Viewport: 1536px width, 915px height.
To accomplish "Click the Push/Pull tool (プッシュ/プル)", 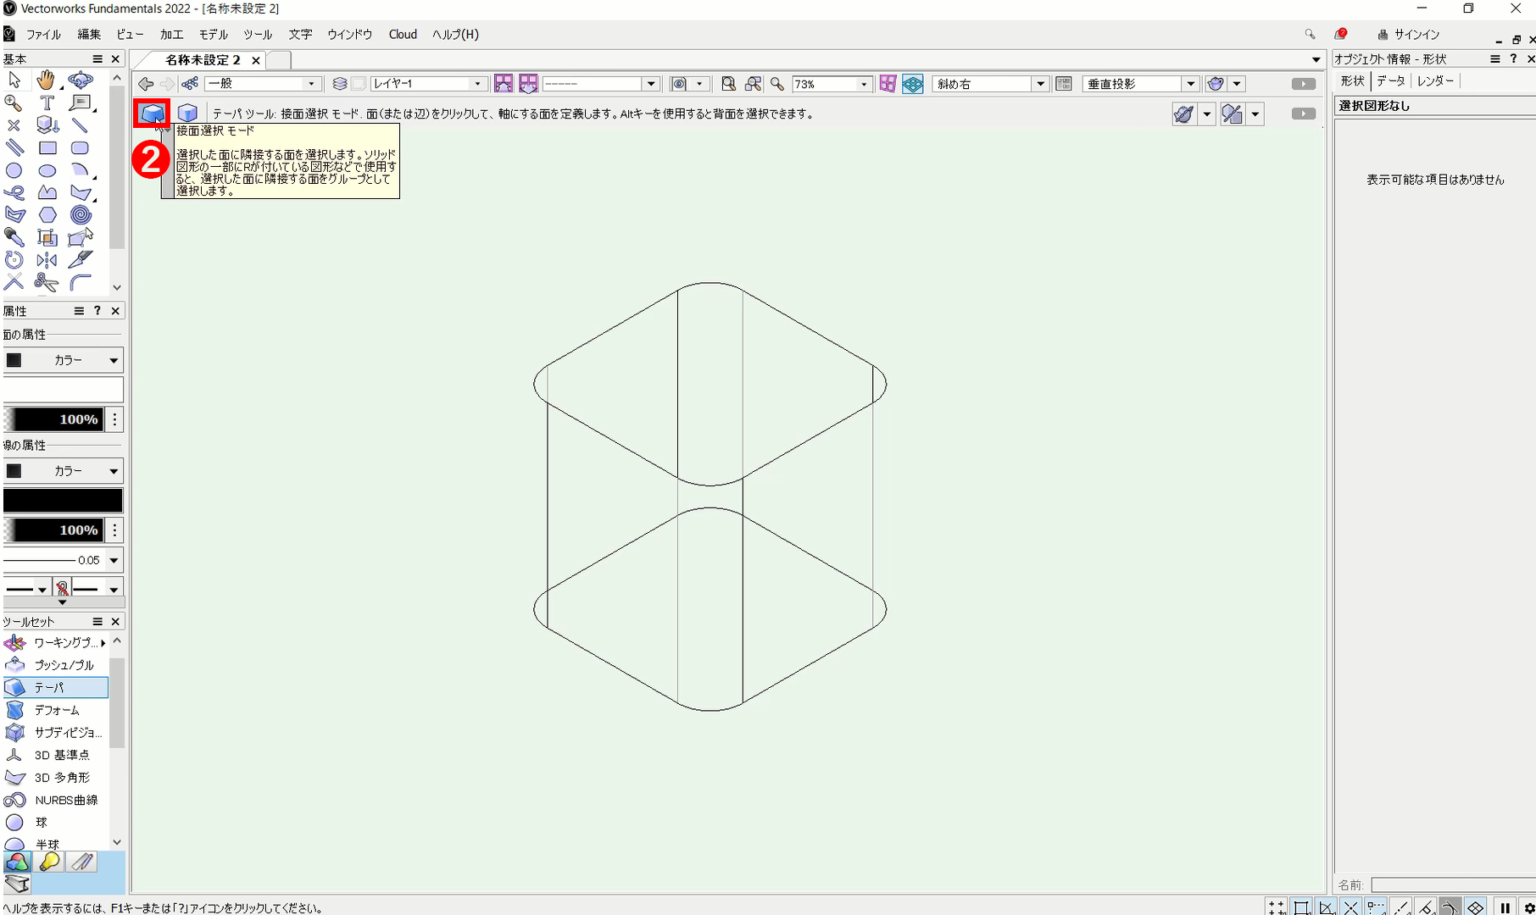I will (x=63, y=665).
